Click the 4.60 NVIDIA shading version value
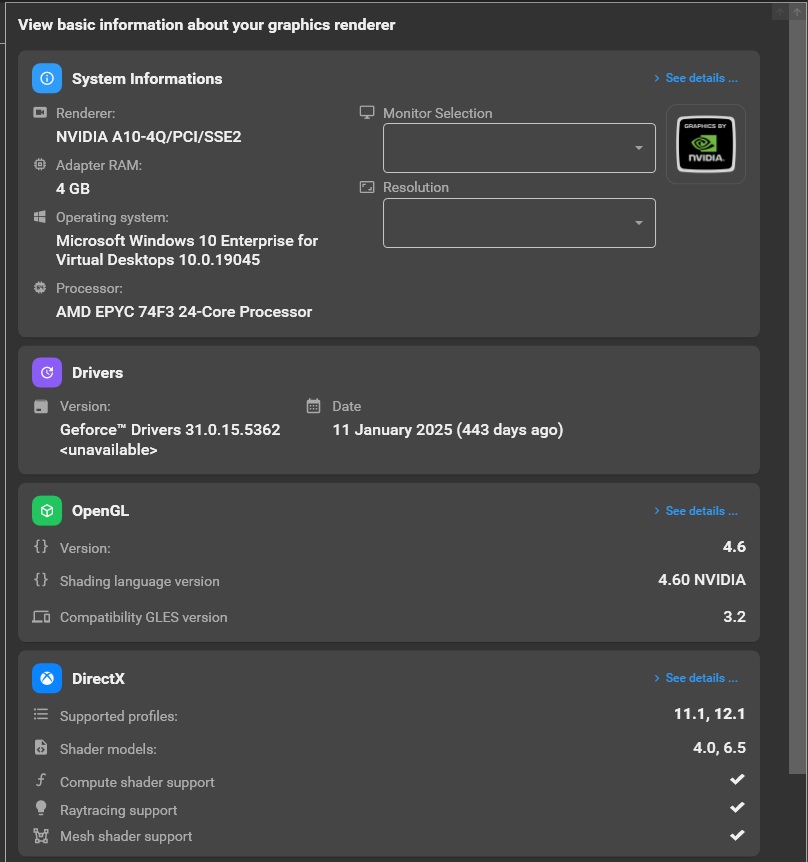This screenshot has height=862, width=808. tap(702, 579)
